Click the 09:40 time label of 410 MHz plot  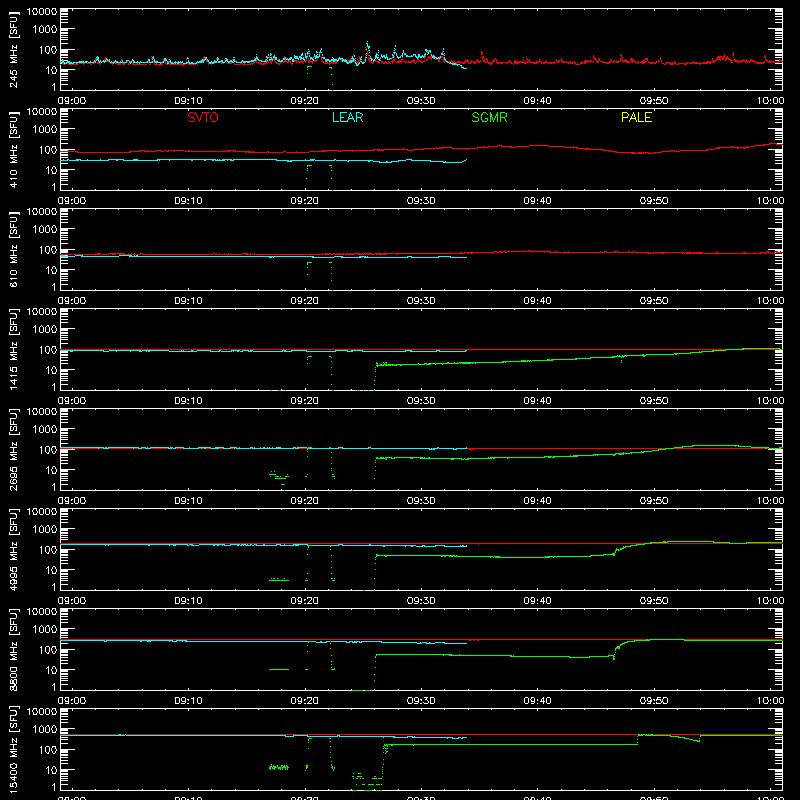pos(537,201)
